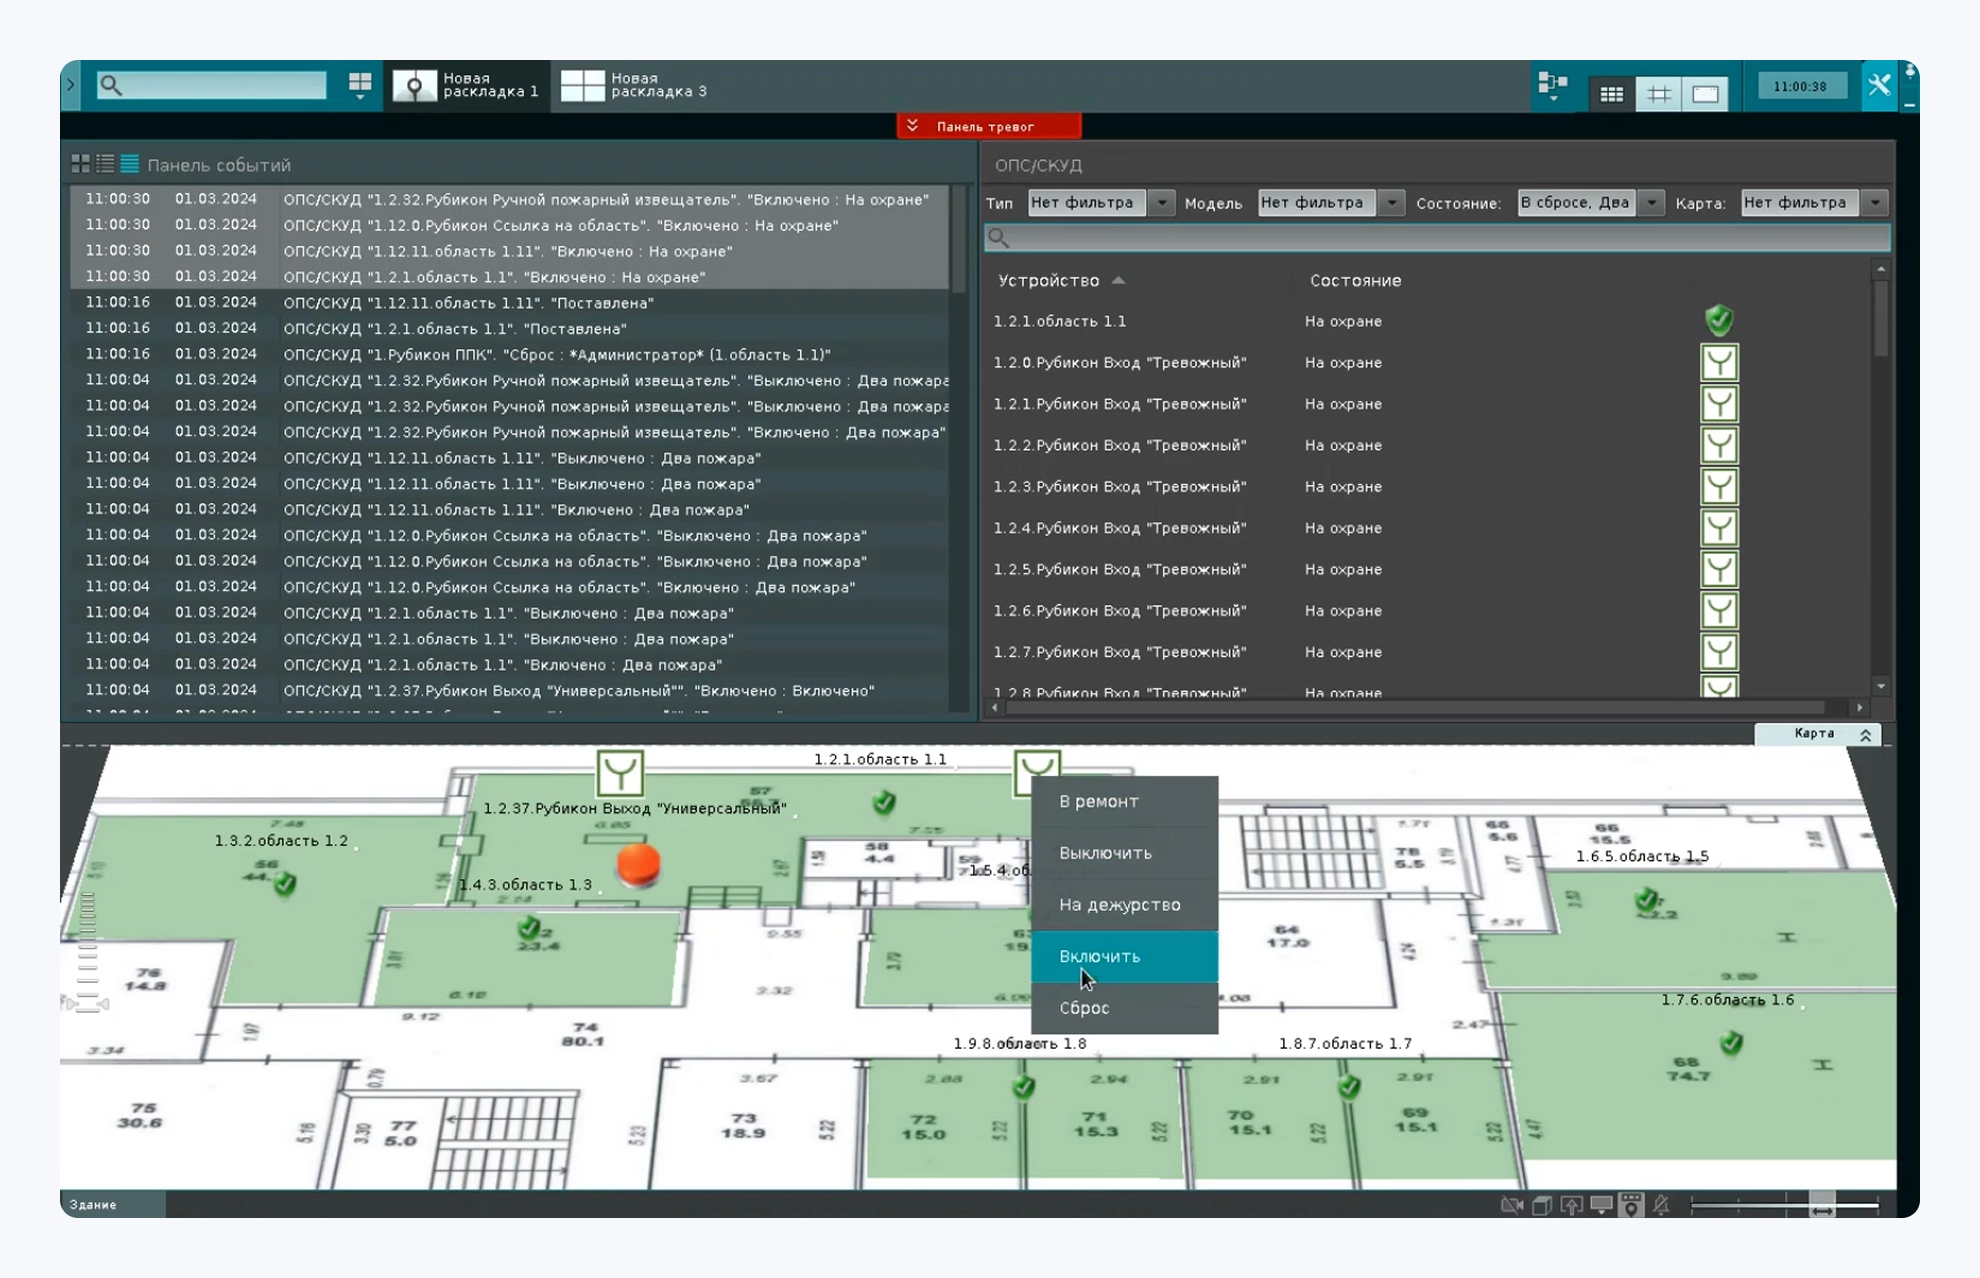Show events panel as list view

(105, 164)
